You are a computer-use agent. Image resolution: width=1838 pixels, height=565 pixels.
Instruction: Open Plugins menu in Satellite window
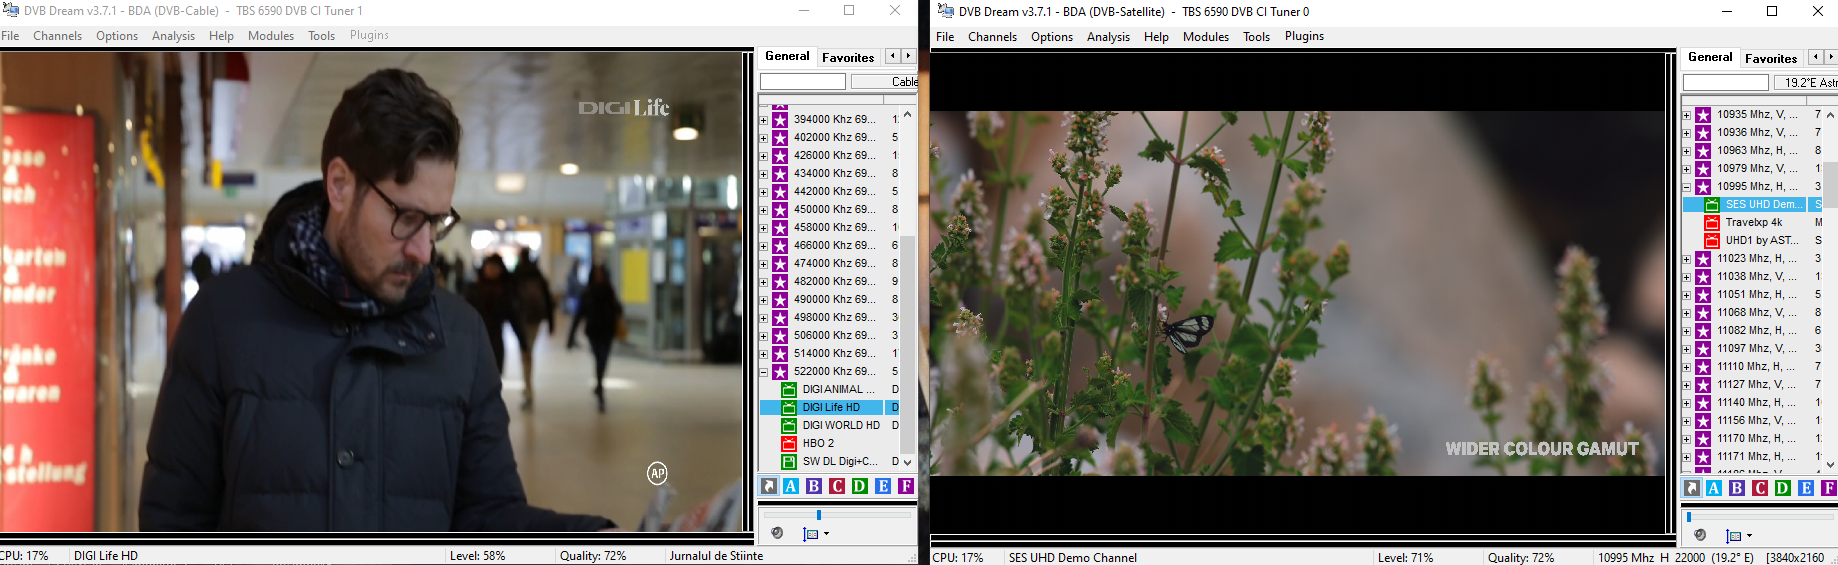point(1304,37)
